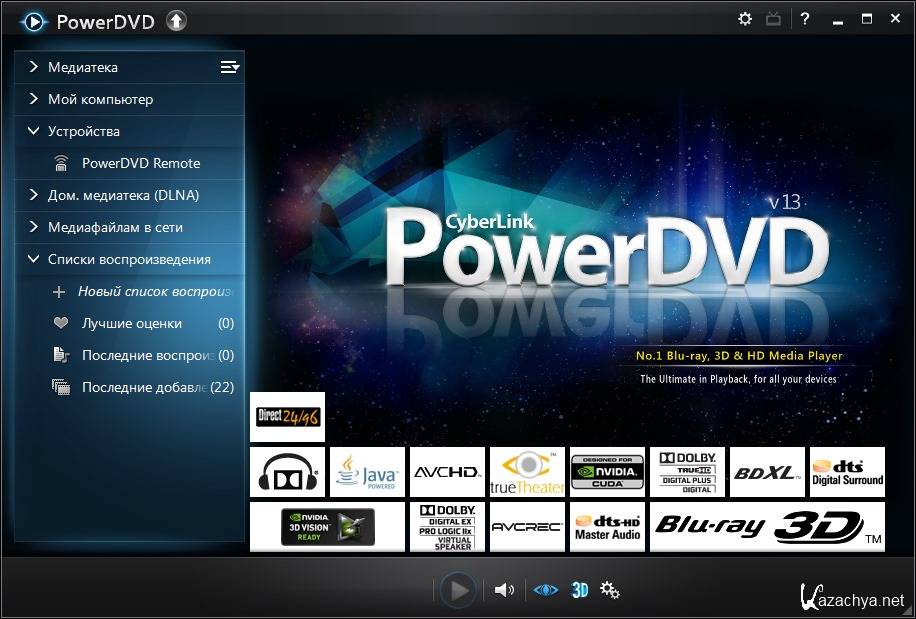916x619 pixels.
Task: Open Лучшие оценки playlist
Action: pos(131,323)
